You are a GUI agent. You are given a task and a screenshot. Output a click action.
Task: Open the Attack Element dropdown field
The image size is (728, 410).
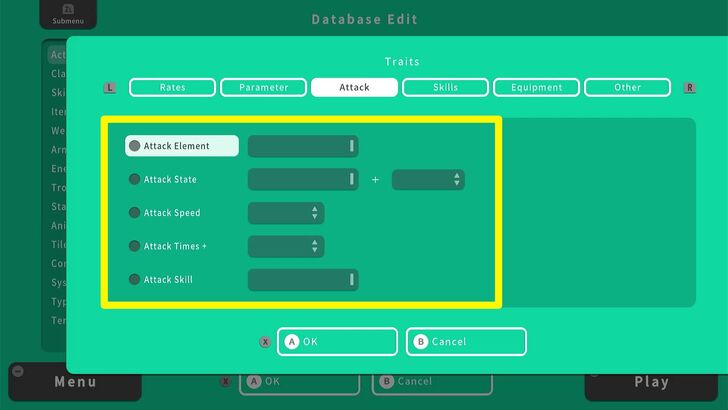(303, 146)
